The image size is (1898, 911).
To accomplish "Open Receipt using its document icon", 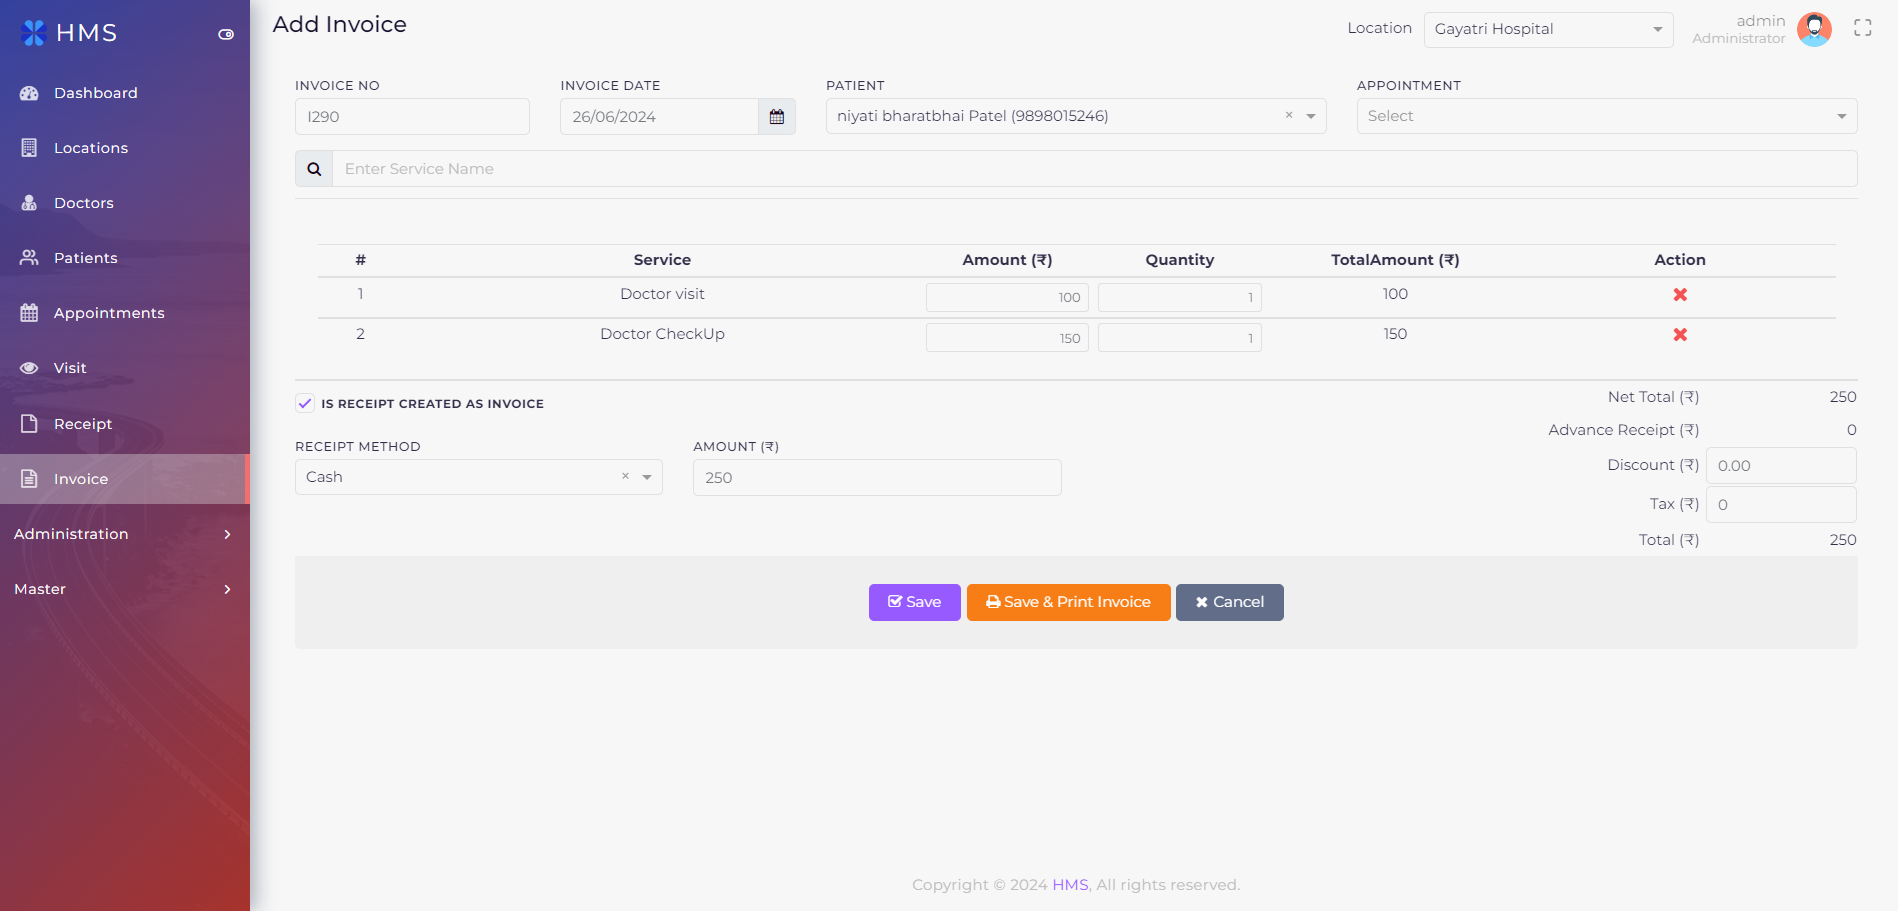I will 30,423.
